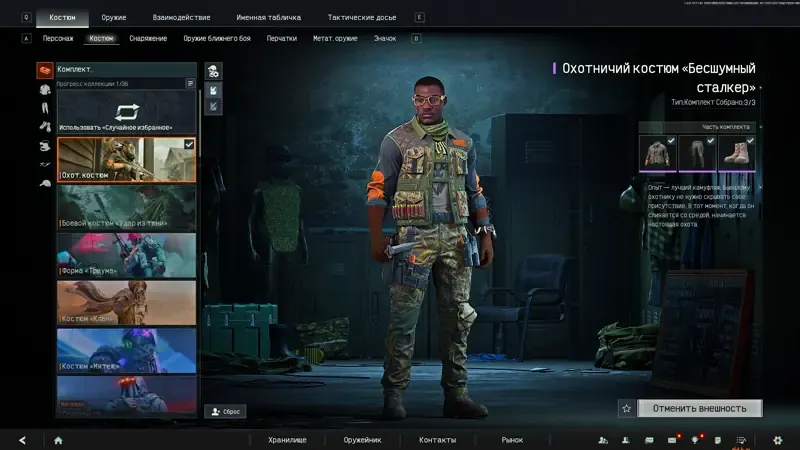This screenshot has width=800, height=450.
Task: Select Снаряжение sub-tab
Action: click(148, 38)
